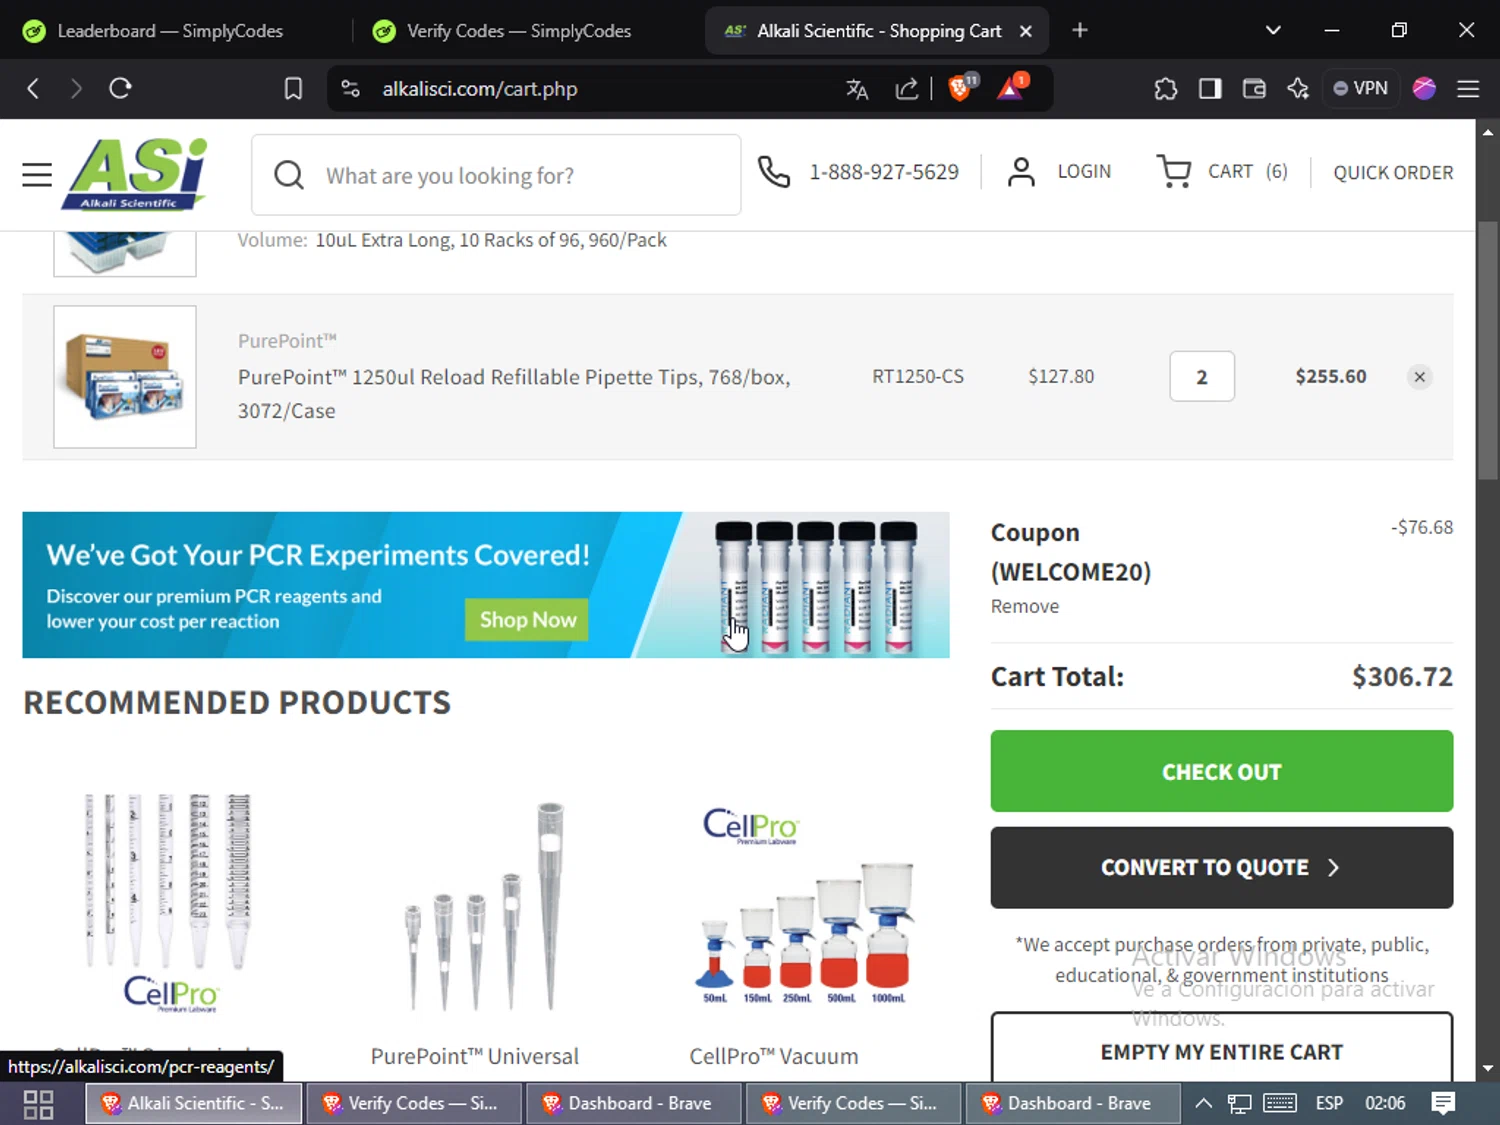The height and width of the screenshot is (1125, 1500).
Task: Switch to Leaderboard — SimplyCodes tab
Action: [170, 31]
